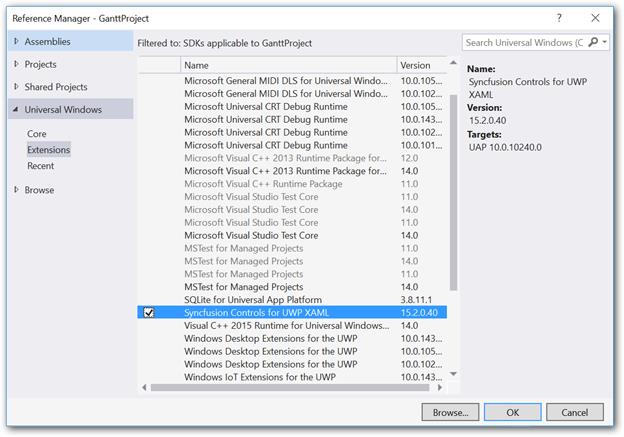Select the Recent subcategory

(x=41, y=166)
